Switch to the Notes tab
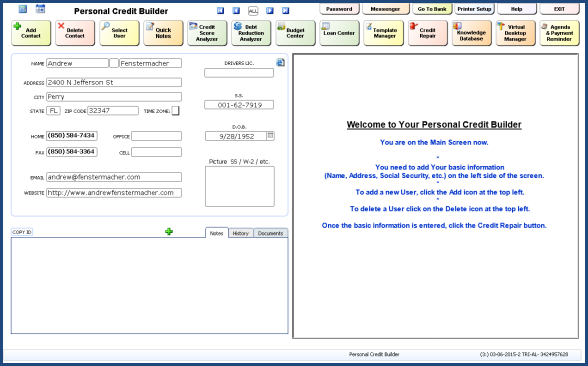The width and height of the screenshot is (588, 366). [x=216, y=233]
